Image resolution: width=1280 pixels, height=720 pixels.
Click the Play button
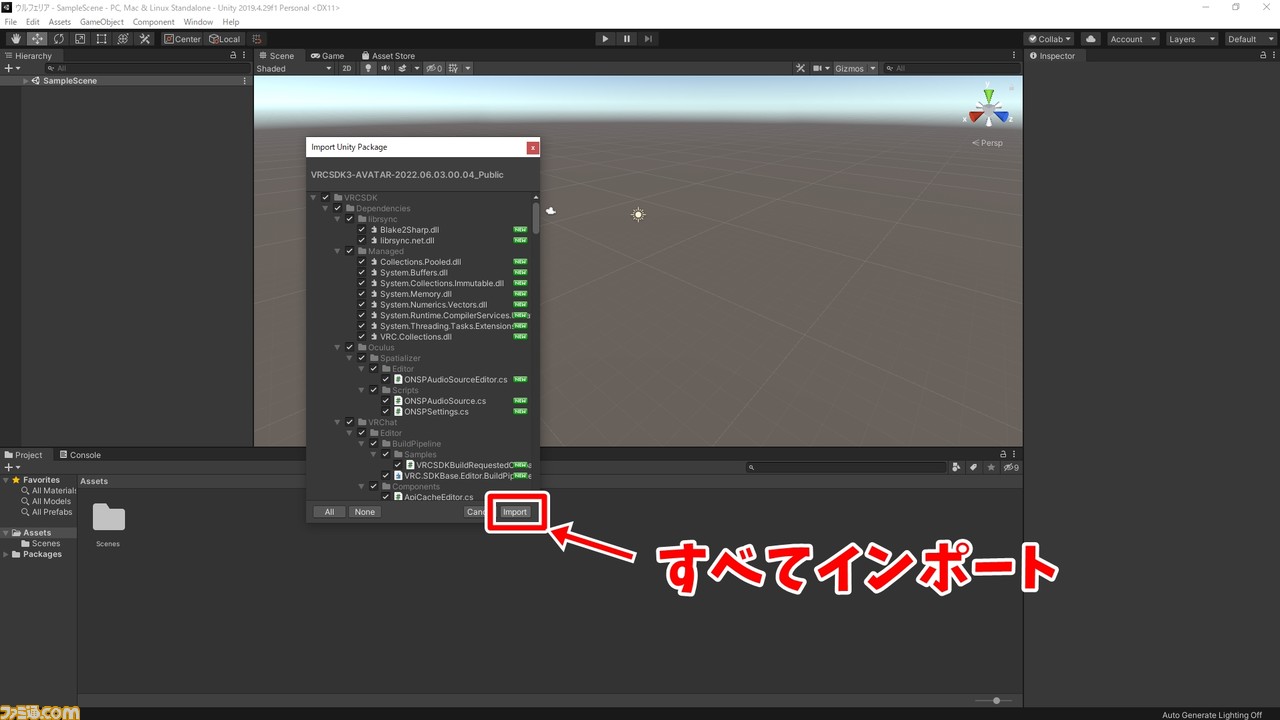coord(605,39)
